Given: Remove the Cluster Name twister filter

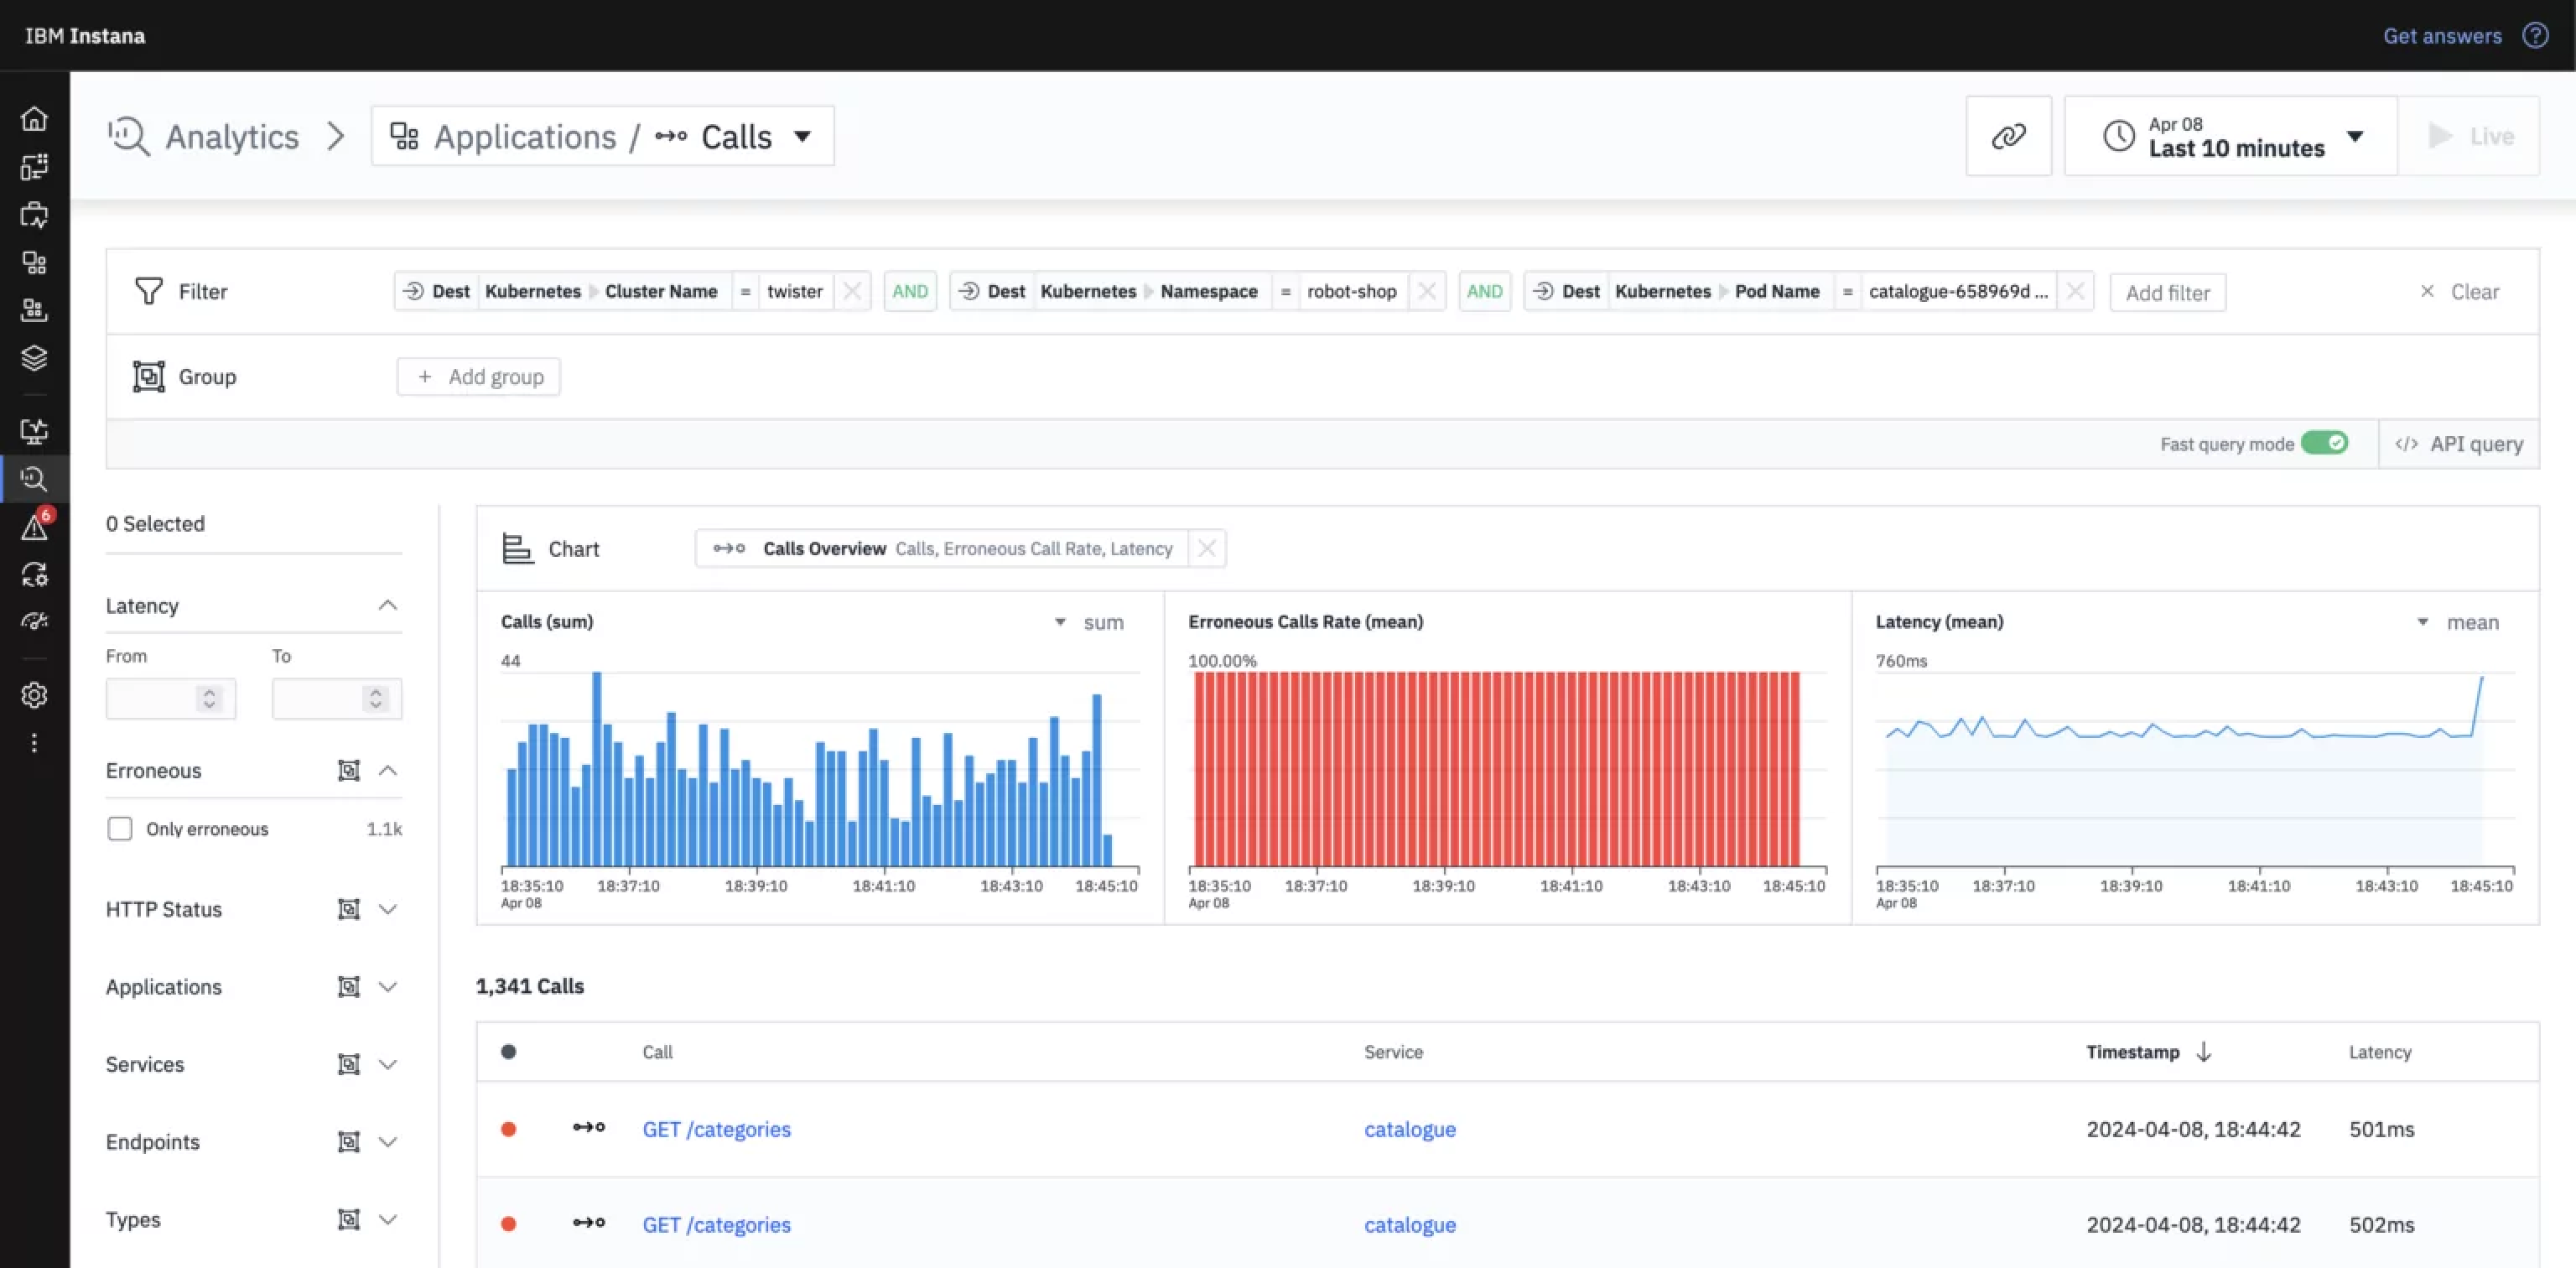Looking at the screenshot, I should pos(852,291).
